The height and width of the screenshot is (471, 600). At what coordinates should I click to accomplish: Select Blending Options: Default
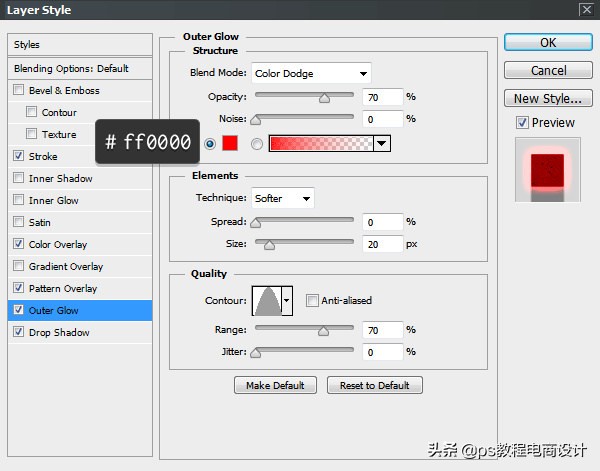(x=80, y=68)
